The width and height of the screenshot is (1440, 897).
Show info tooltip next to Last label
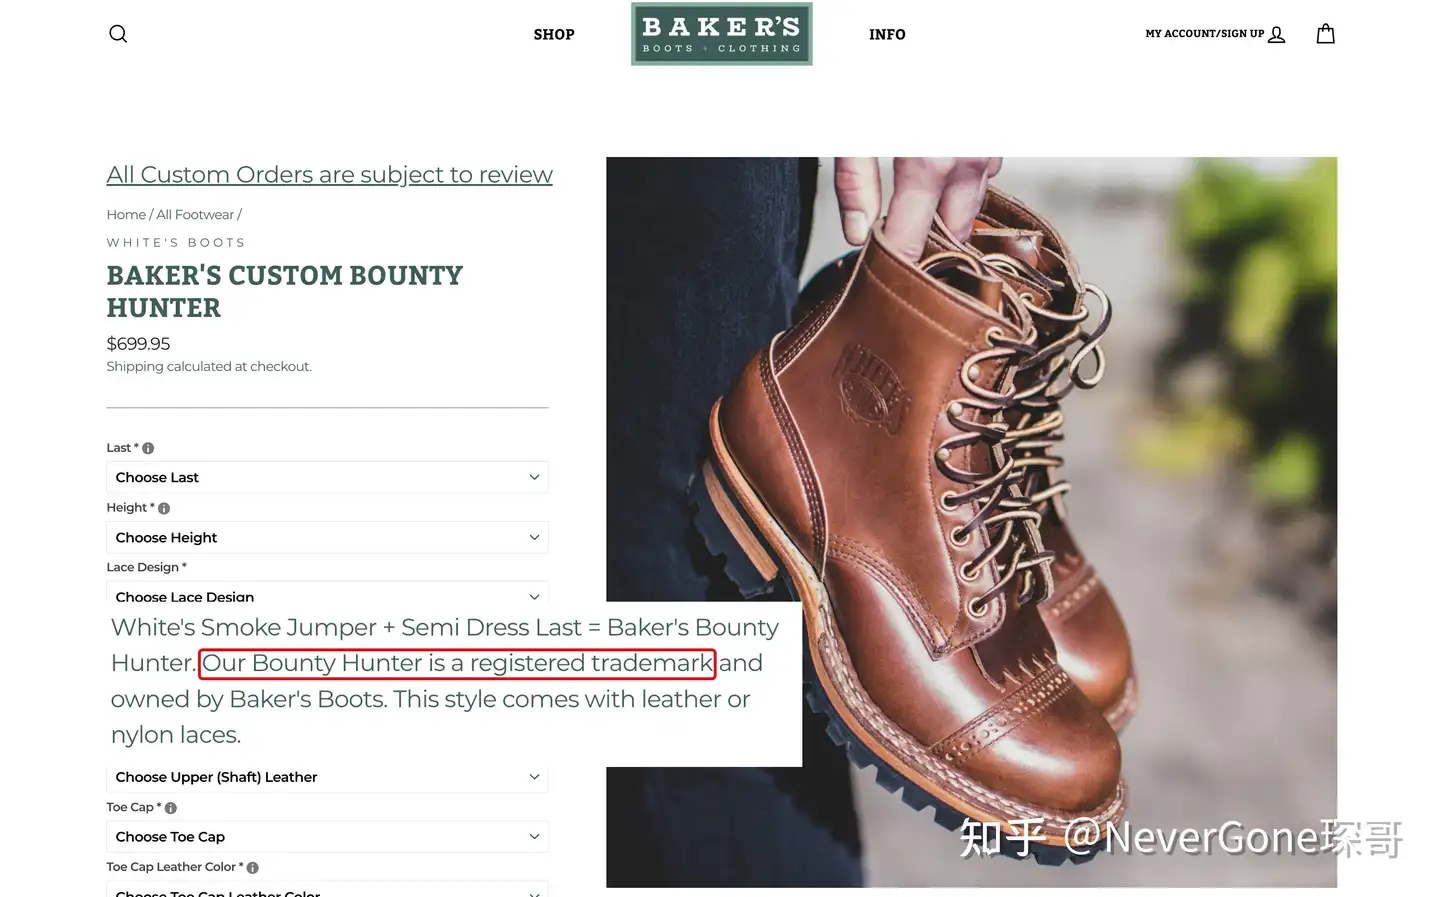tap(148, 448)
